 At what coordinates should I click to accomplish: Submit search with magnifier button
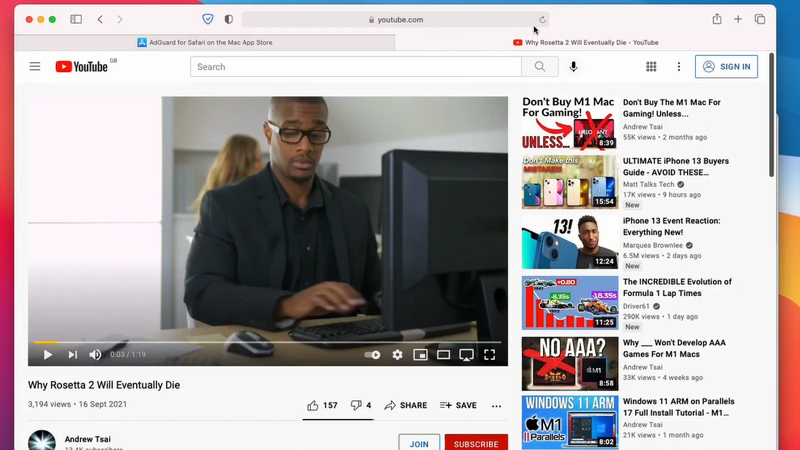tap(540, 67)
